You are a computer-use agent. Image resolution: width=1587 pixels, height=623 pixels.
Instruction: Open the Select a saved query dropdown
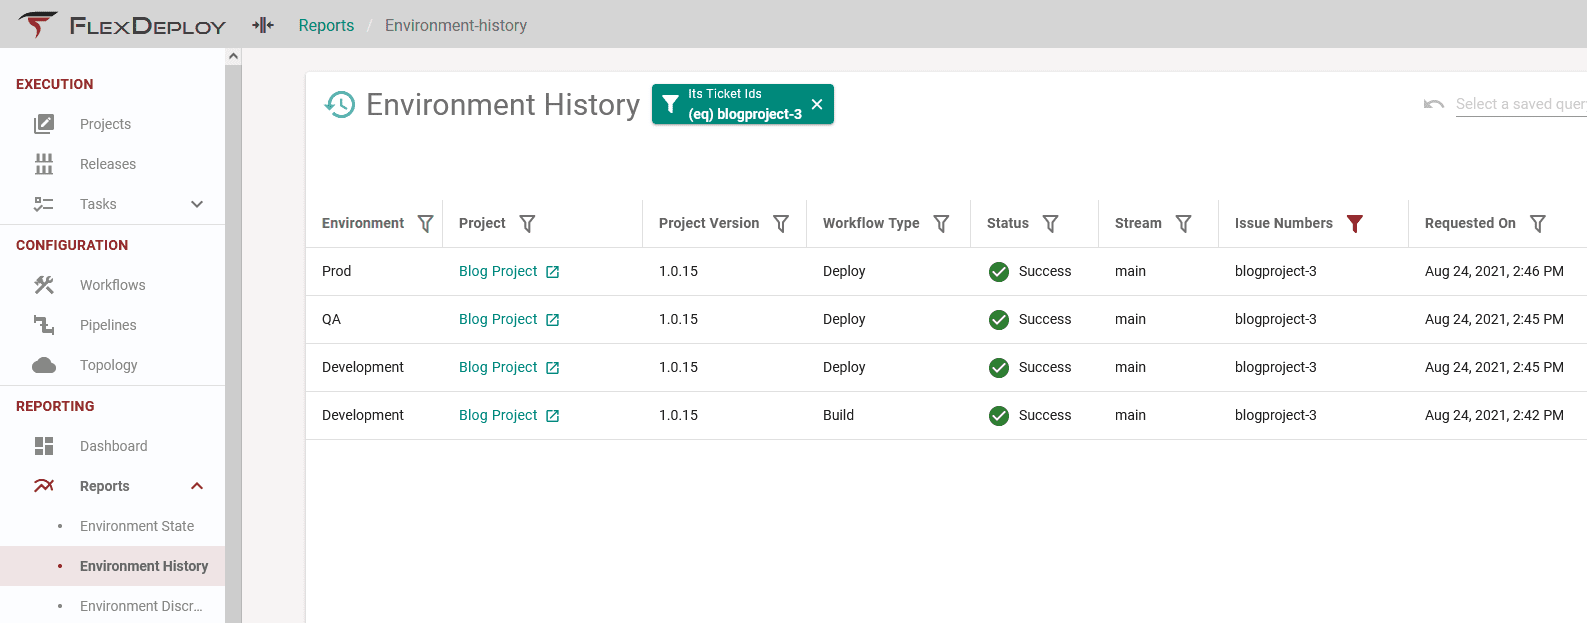tap(1520, 104)
